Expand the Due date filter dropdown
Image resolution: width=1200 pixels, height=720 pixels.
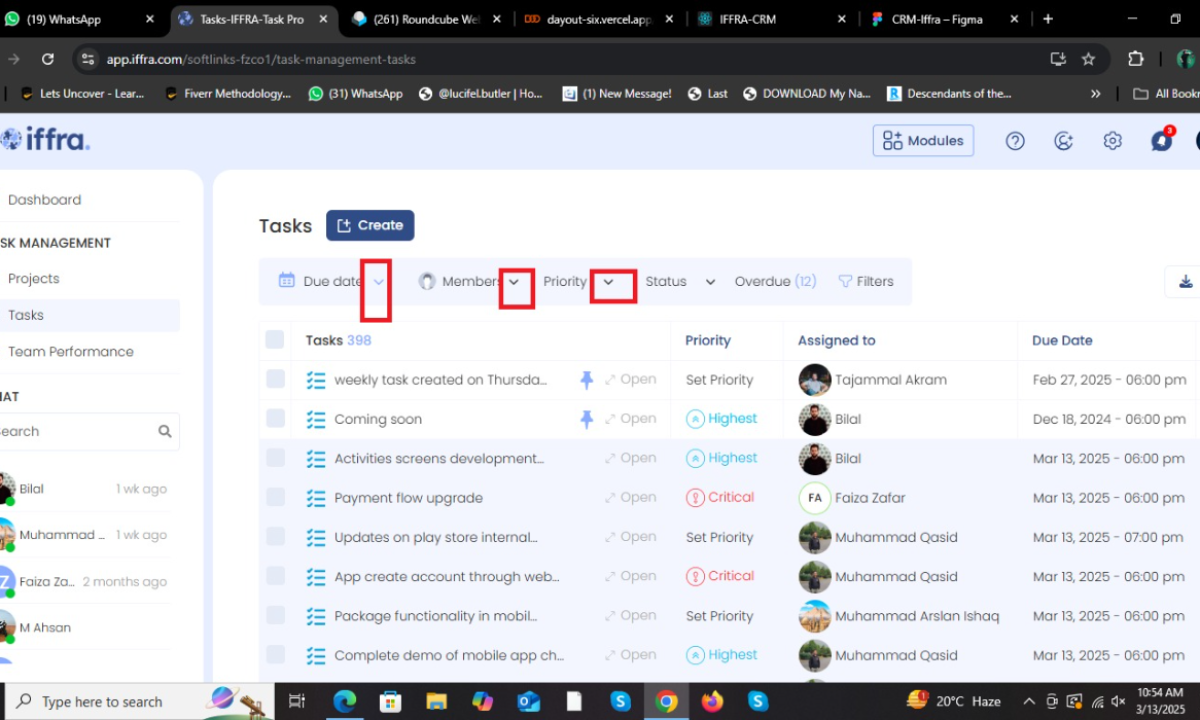(378, 282)
